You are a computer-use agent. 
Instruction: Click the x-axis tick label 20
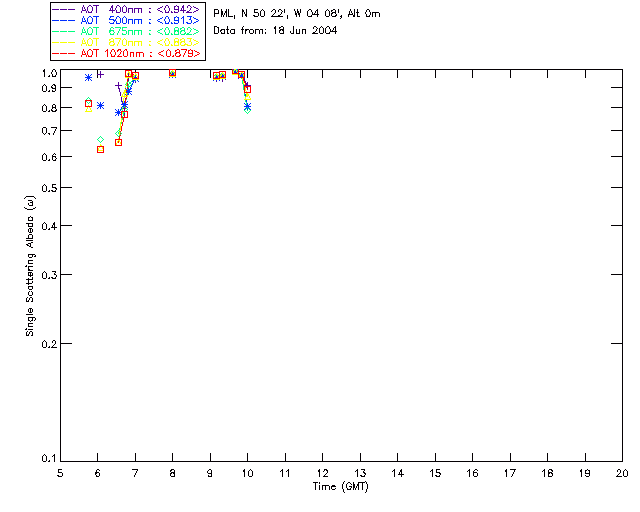[622, 472]
